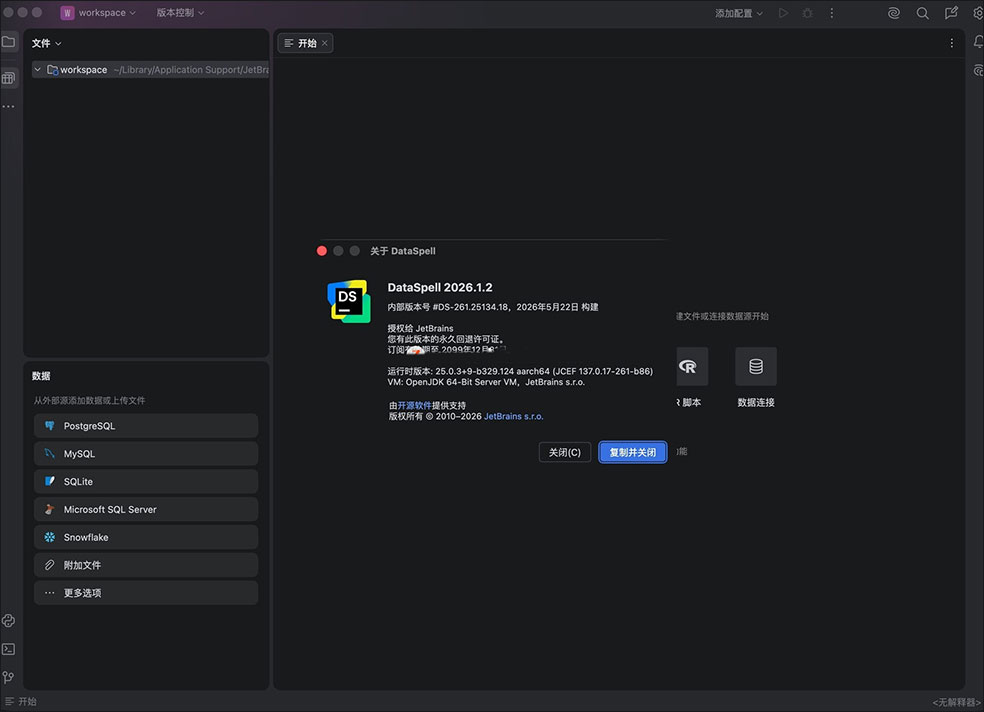Open more run actions menu
This screenshot has width=984, height=712.
click(832, 13)
